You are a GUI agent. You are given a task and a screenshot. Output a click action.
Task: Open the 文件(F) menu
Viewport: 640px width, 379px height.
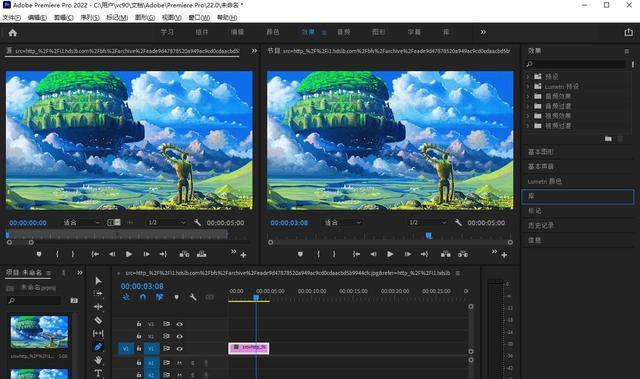pos(11,18)
